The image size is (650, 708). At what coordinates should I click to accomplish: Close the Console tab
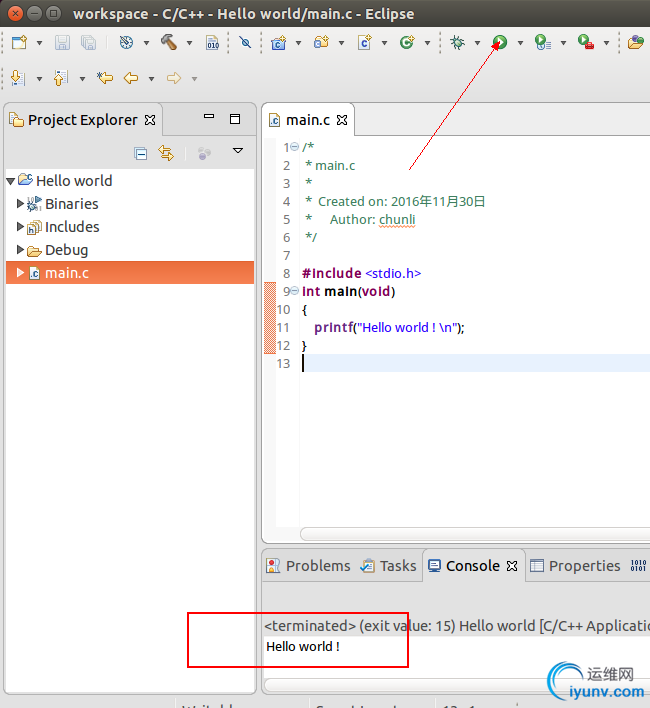point(512,566)
